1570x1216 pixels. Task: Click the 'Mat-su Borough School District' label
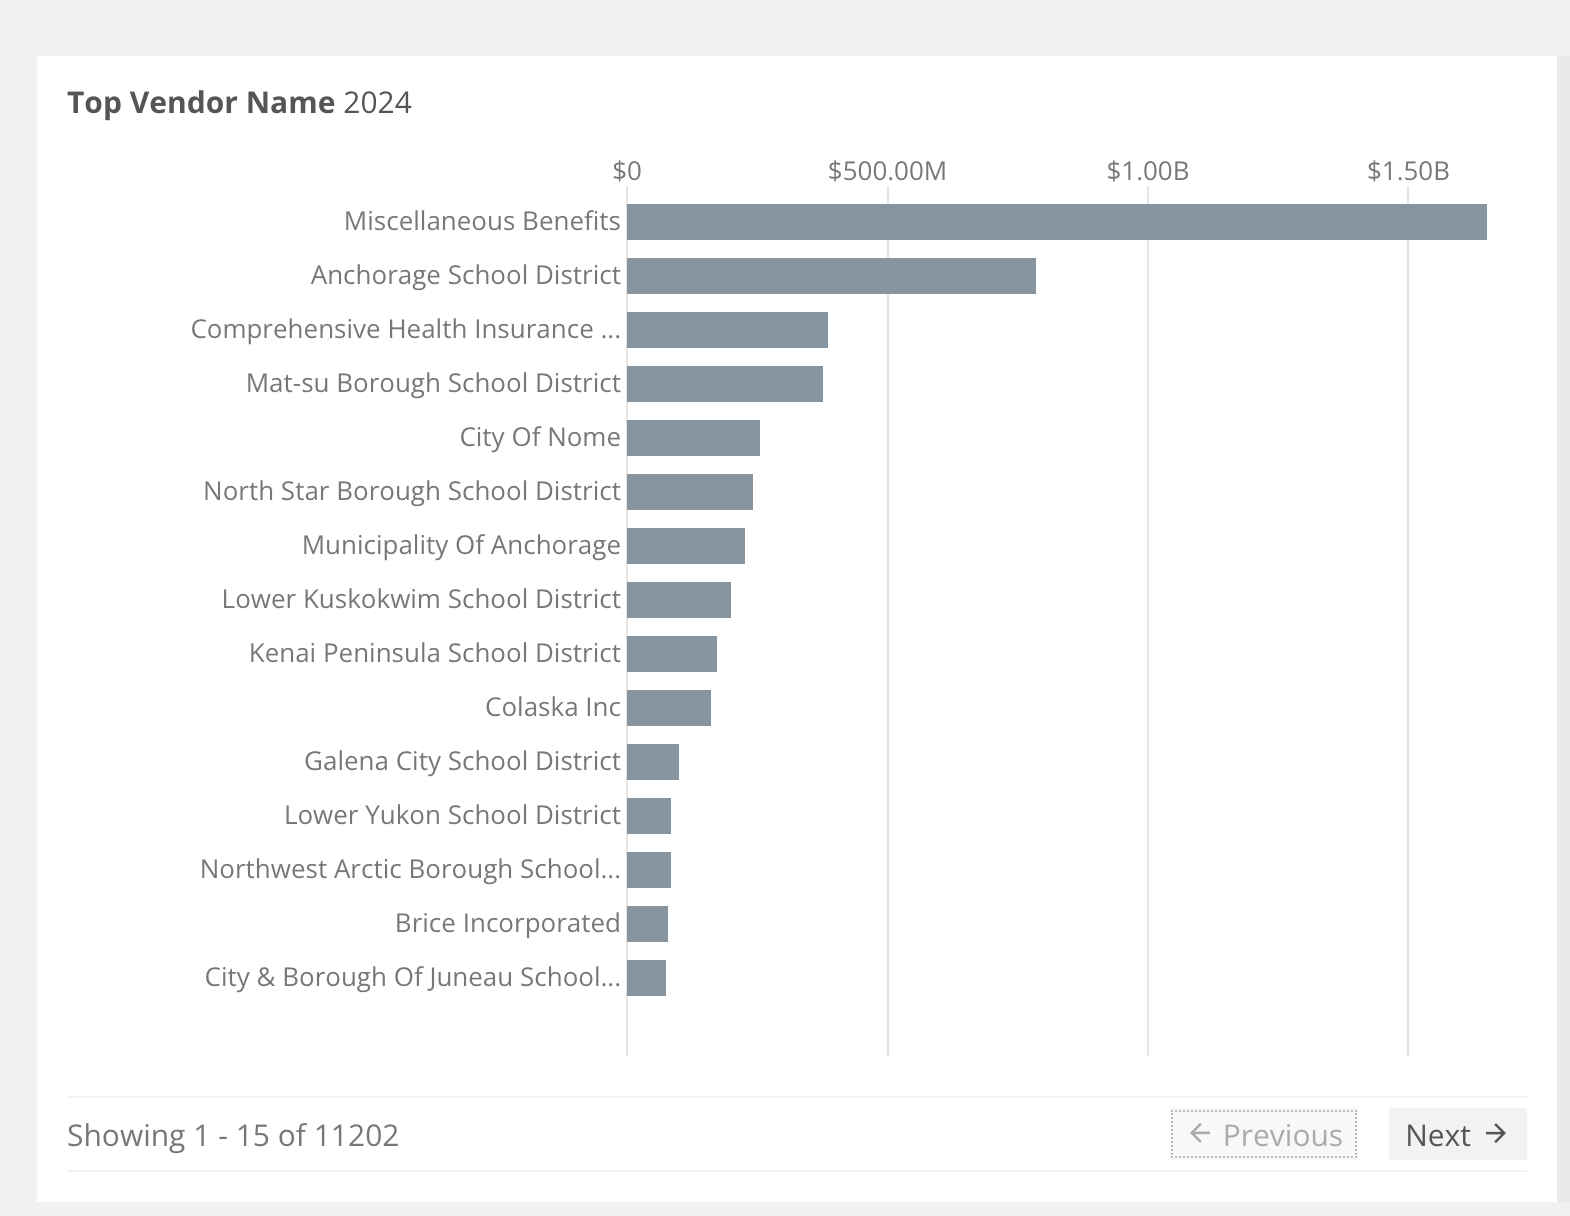click(x=433, y=383)
